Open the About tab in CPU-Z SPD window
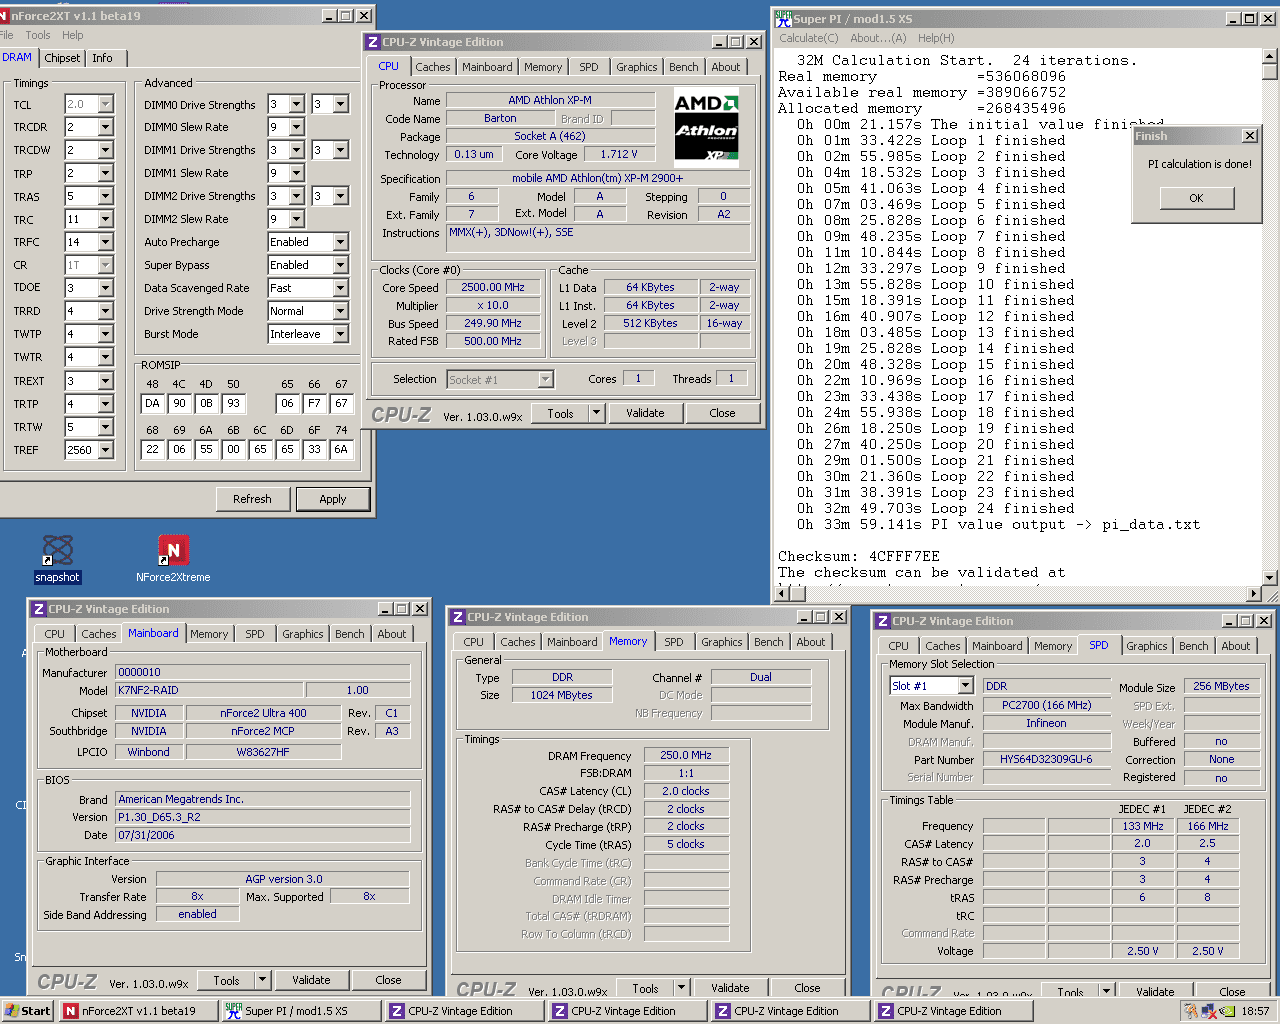The width and height of the screenshot is (1280, 1024). [1236, 646]
